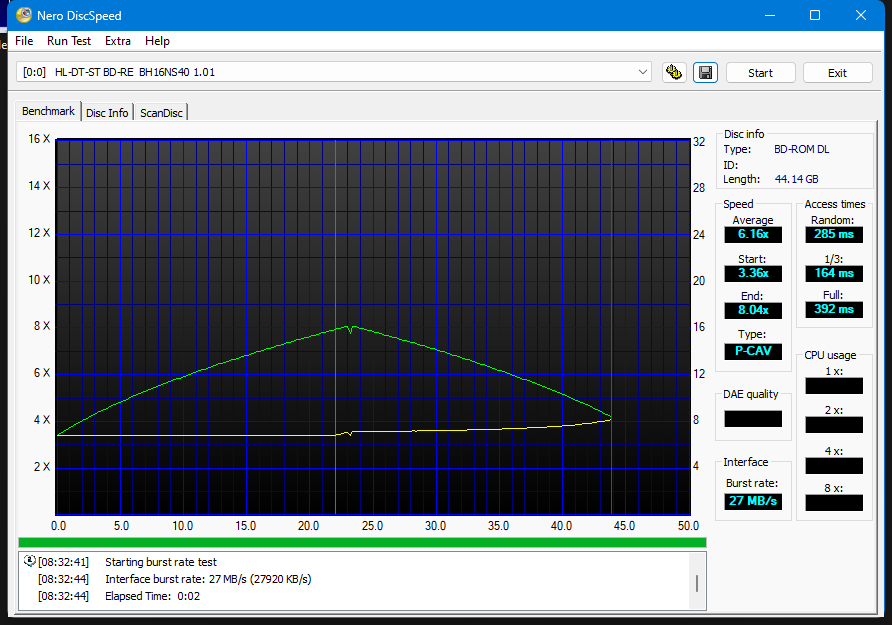Click the Nero DiscSpeed title bar icon
The width and height of the screenshot is (892, 625).
(24, 15)
